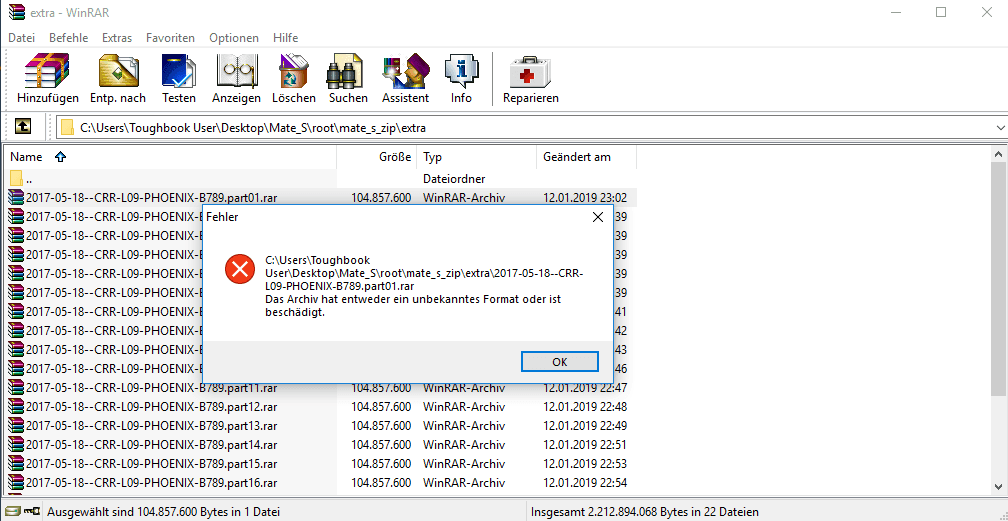Click the part16.rar archive file icon
This screenshot has width=1008, height=521.
[16, 482]
